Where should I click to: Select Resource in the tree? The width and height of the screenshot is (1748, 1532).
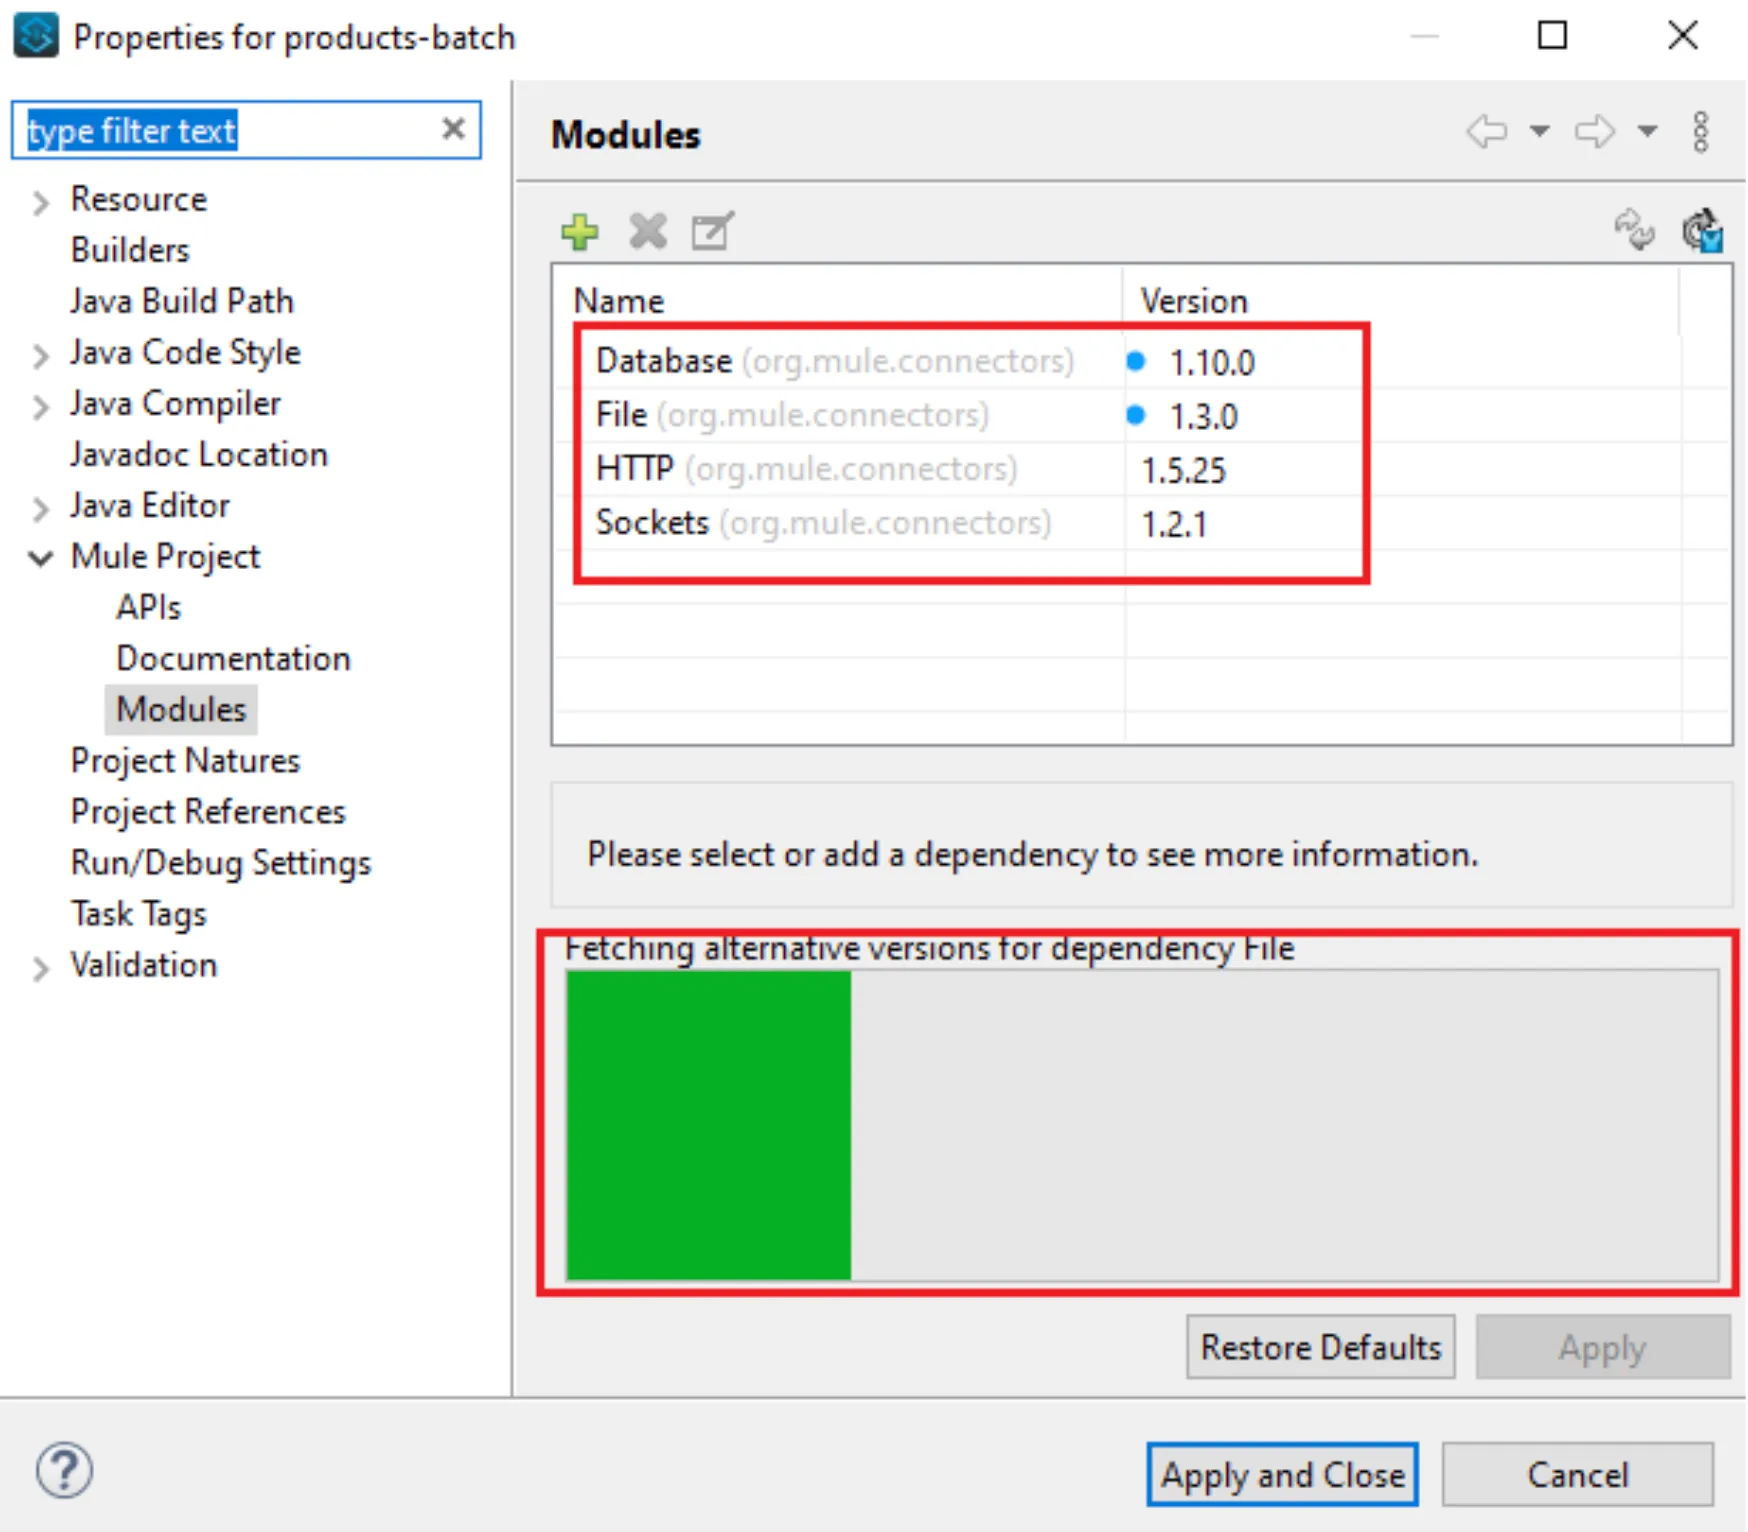coord(139,199)
